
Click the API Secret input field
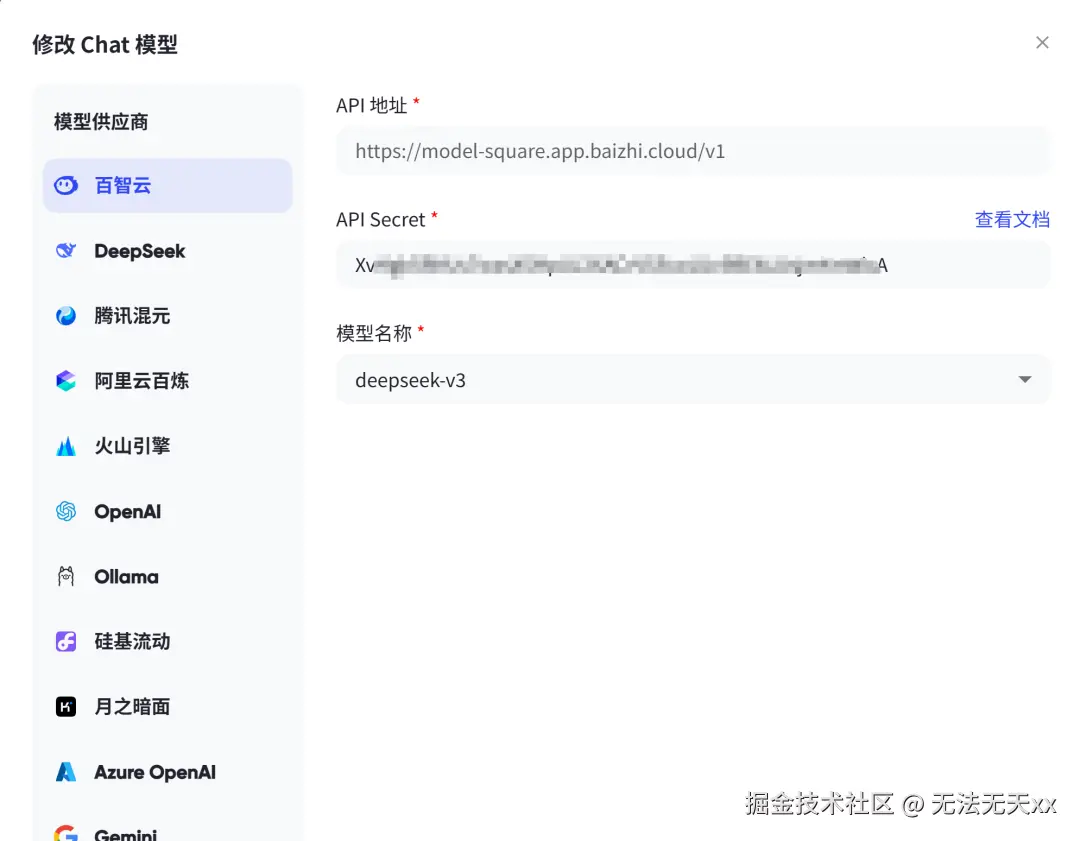pos(692,264)
